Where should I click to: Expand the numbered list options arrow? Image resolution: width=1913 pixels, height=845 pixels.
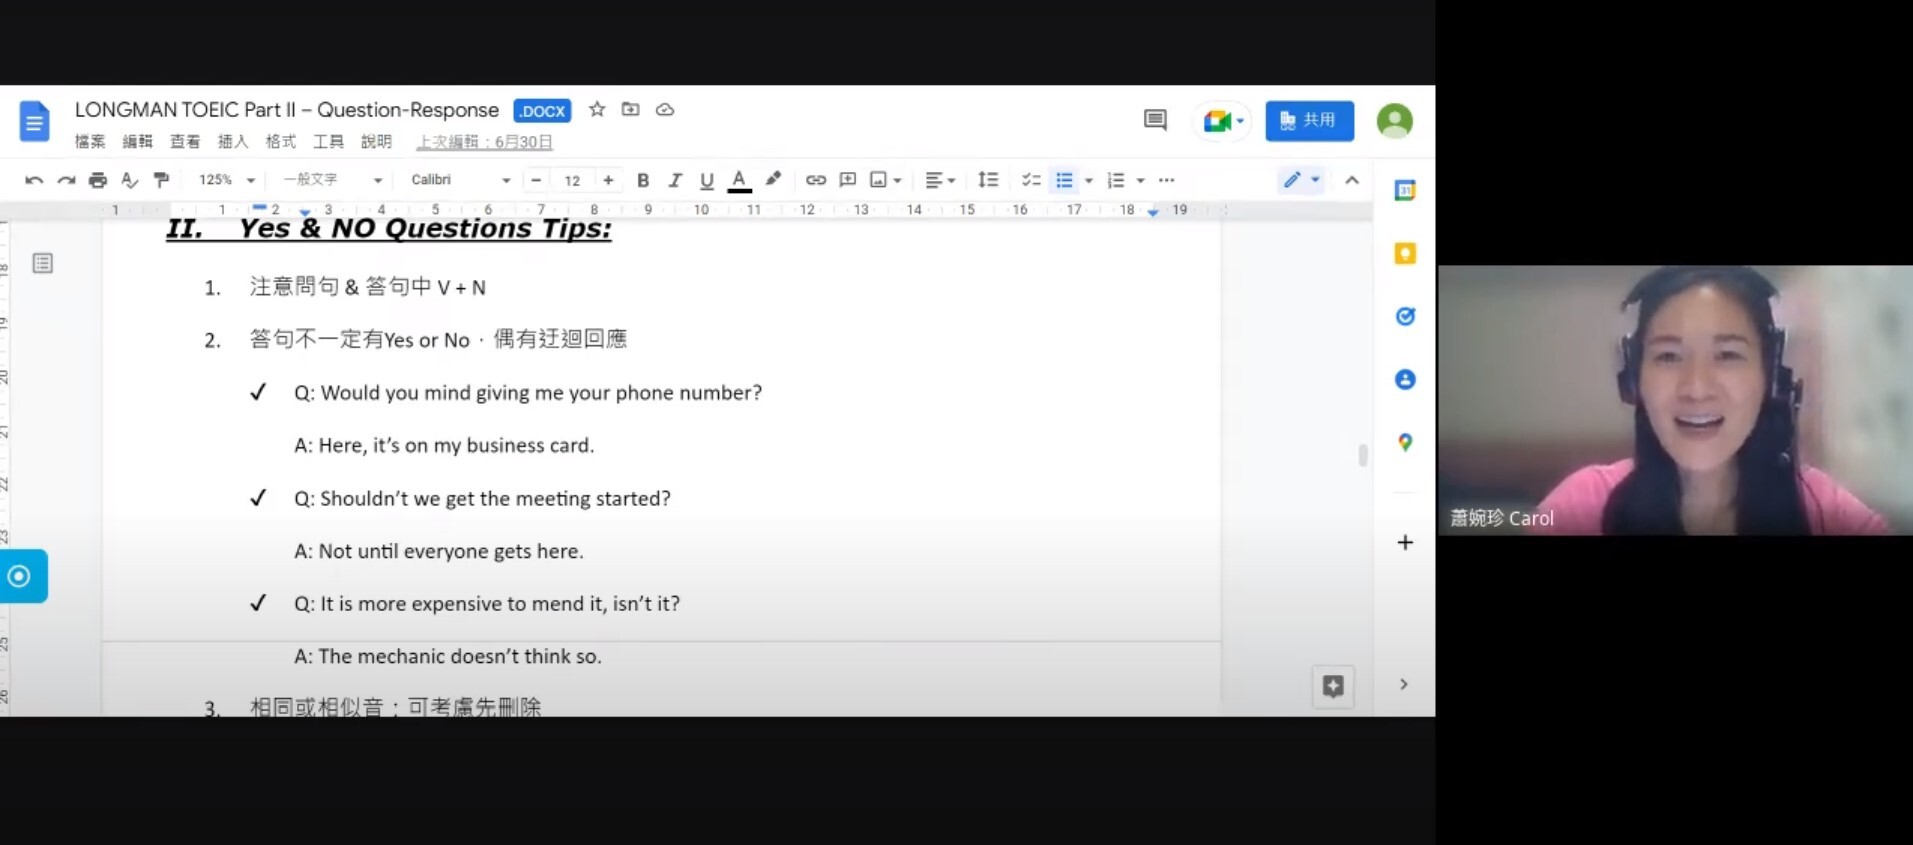(x=1140, y=180)
